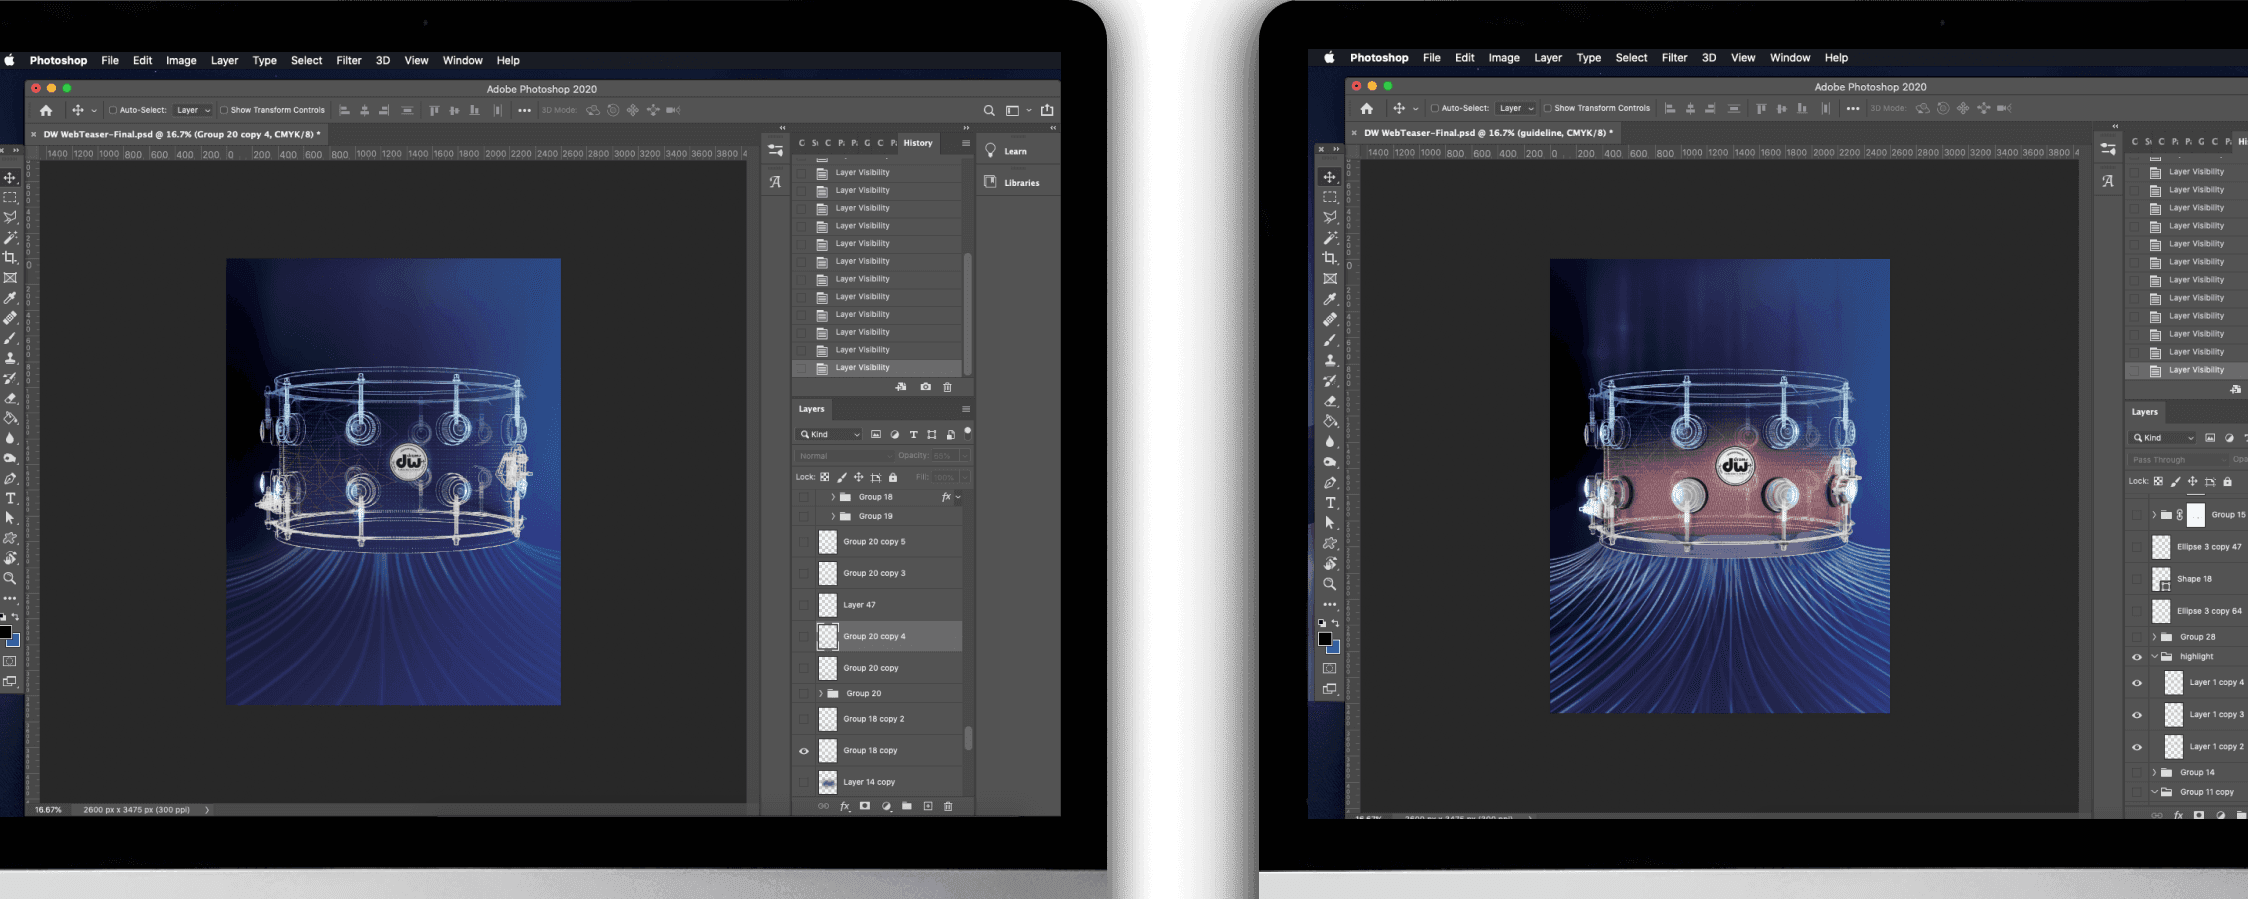Select the Clone Stamp tool in left window

(10, 358)
